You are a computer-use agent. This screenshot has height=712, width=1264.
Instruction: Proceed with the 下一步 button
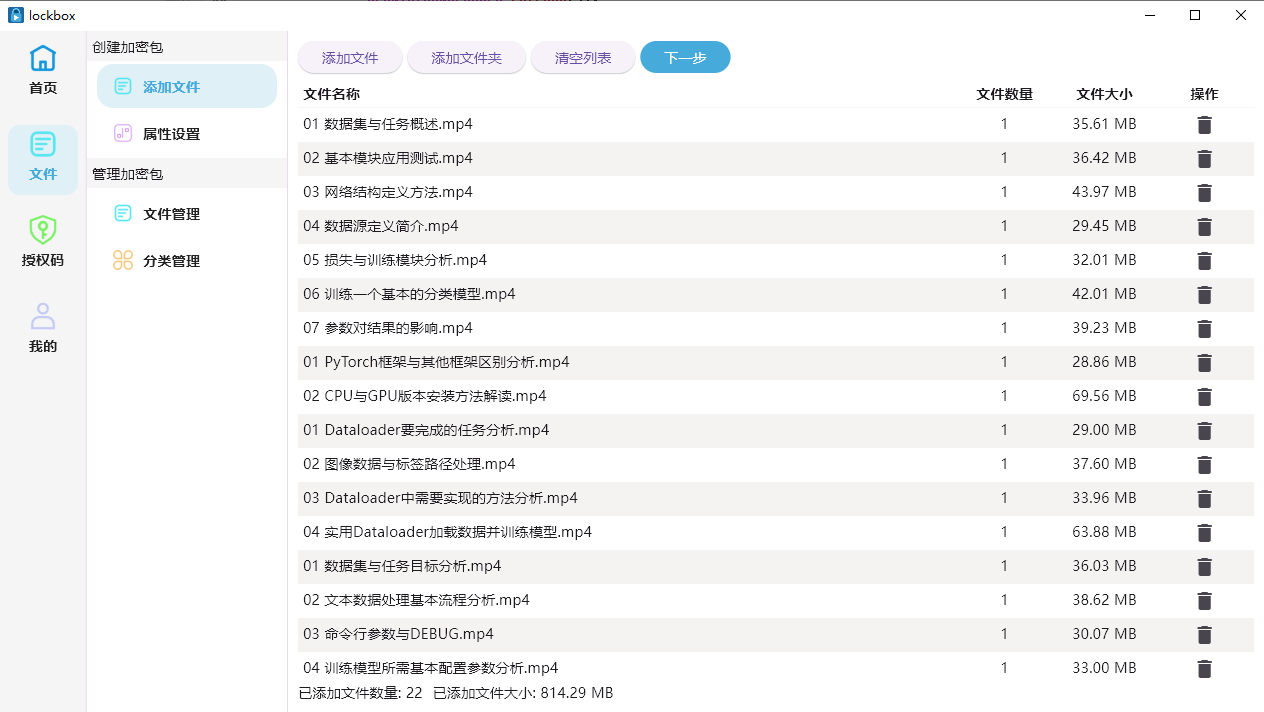point(685,58)
